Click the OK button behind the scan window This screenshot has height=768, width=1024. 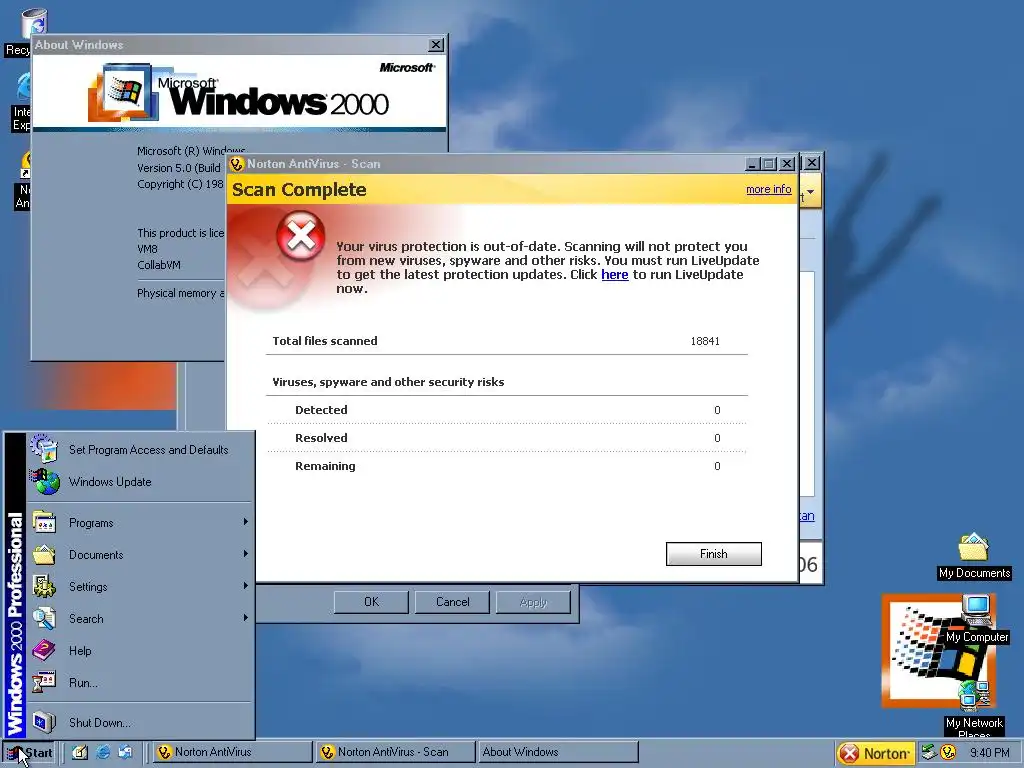click(x=371, y=602)
